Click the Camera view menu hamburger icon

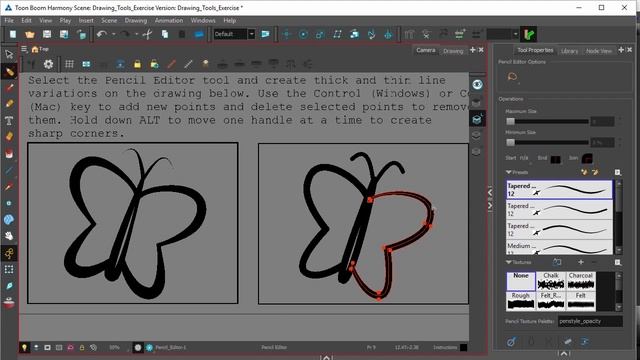(x=24, y=49)
